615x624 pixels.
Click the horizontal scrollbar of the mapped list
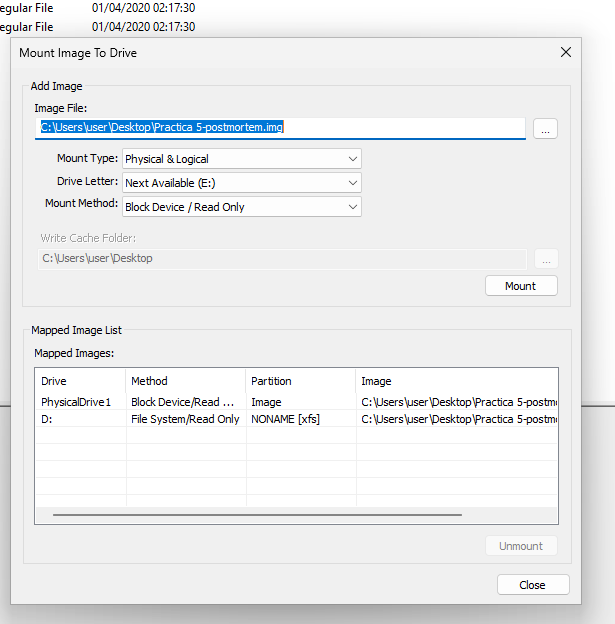click(x=257, y=515)
